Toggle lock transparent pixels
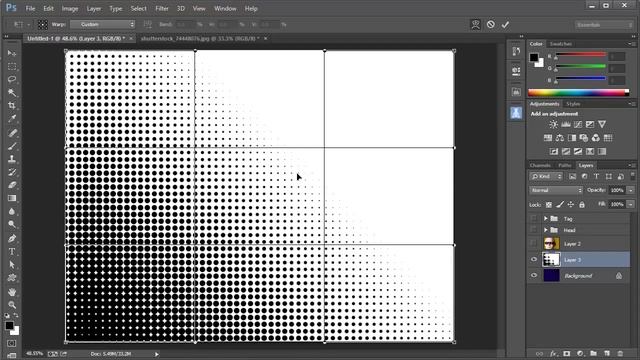The width and height of the screenshot is (640, 360). [x=549, y=204]
